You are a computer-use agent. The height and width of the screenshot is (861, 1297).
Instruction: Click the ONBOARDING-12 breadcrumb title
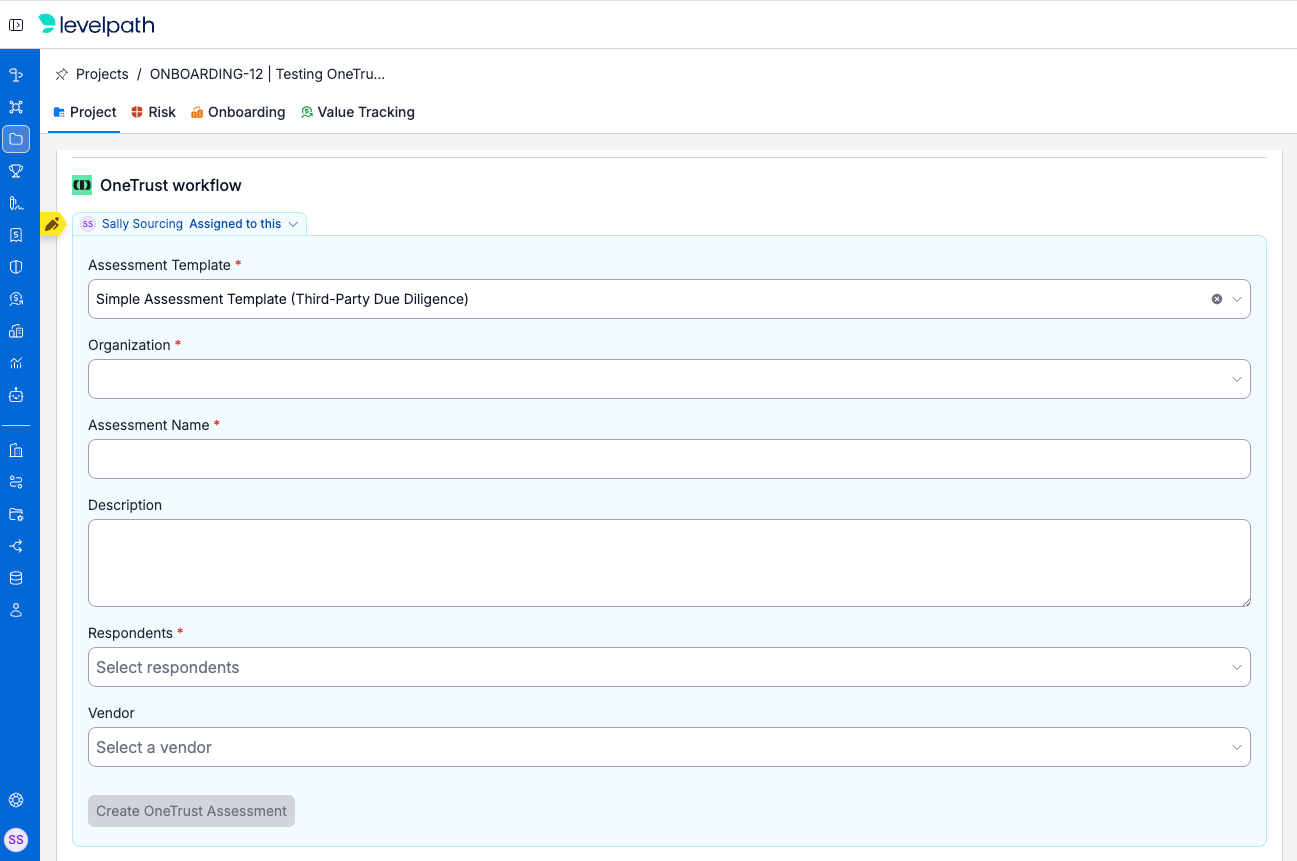(x=267, y=74)
